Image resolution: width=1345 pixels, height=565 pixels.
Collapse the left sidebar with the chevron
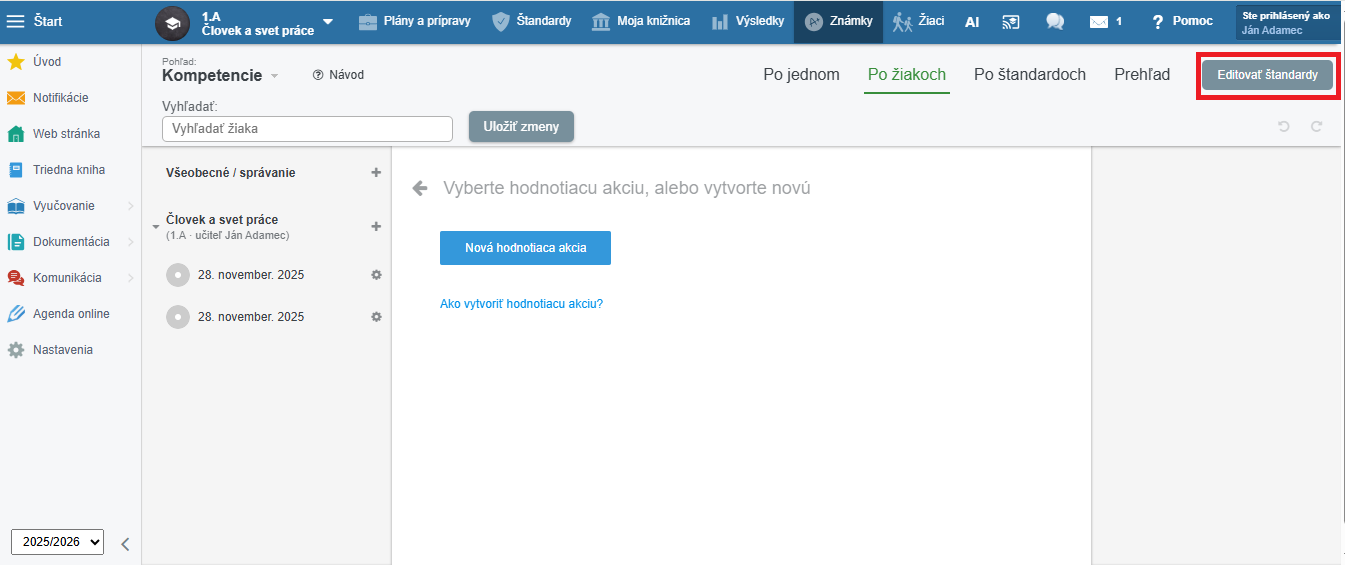(x=125, y=544)
